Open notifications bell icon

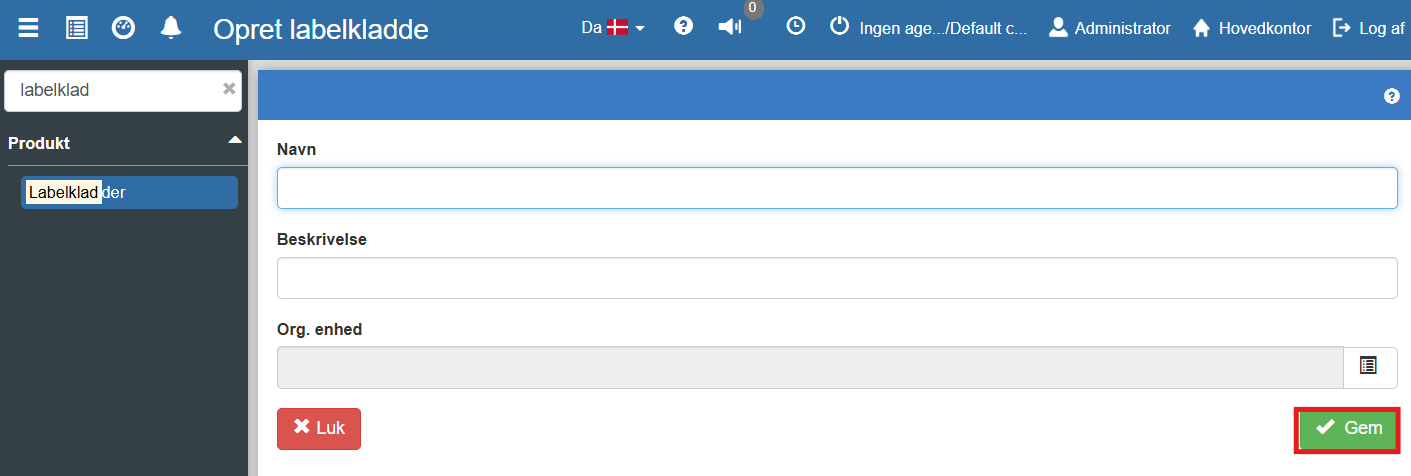[170, 28]
